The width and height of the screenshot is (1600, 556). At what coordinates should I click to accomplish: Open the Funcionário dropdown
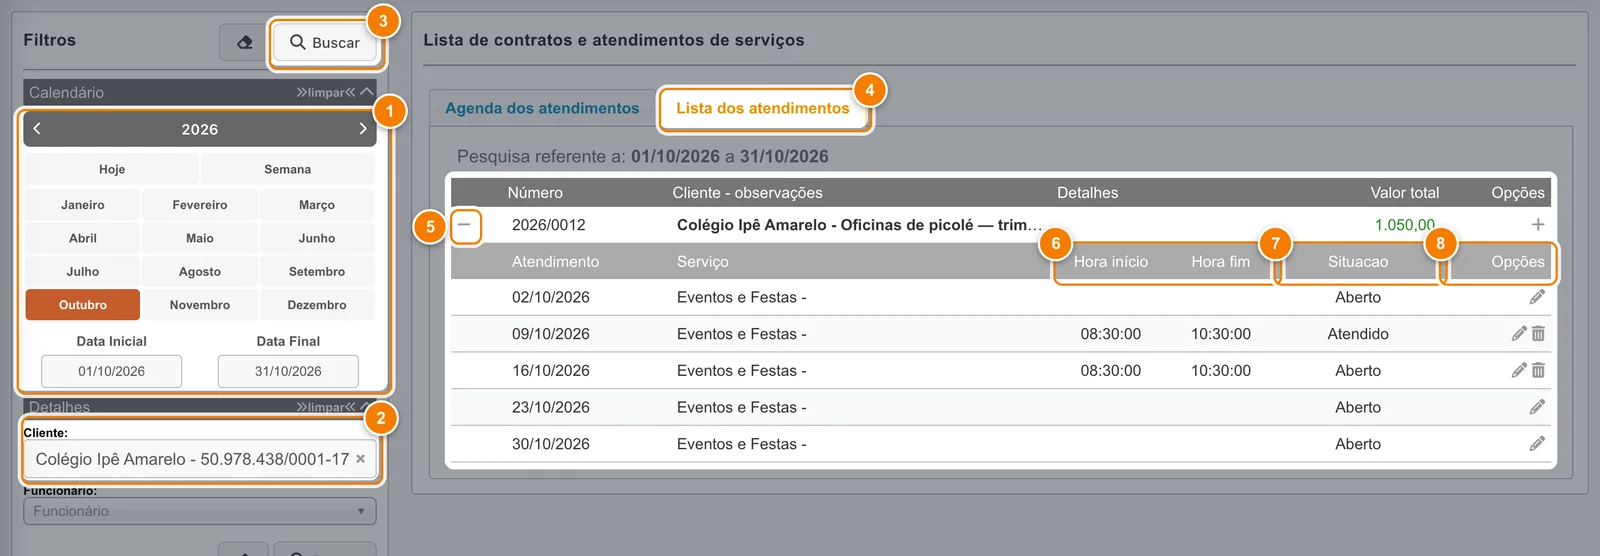200,511
